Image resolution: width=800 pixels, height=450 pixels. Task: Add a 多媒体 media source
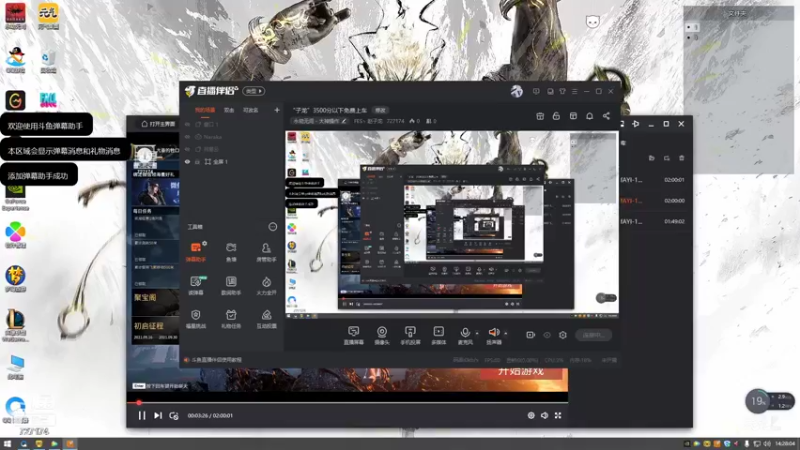tap(438, 335)
